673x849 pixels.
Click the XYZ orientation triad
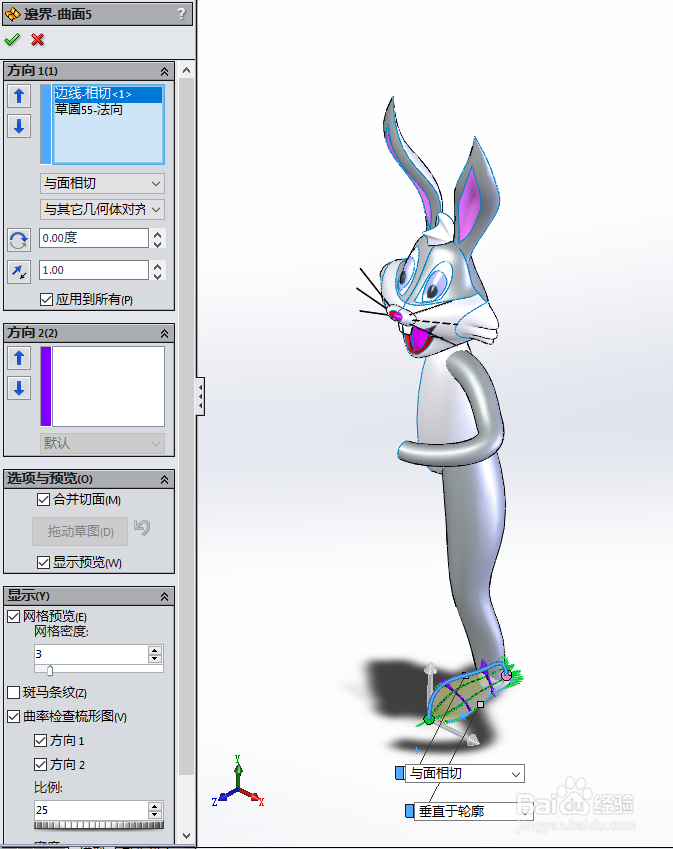point(238,781)
